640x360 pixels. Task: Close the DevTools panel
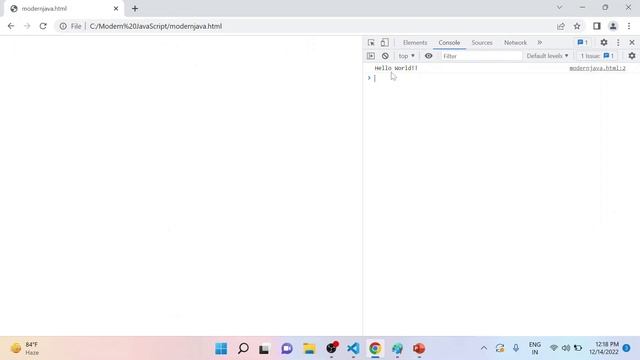point(632,42)
